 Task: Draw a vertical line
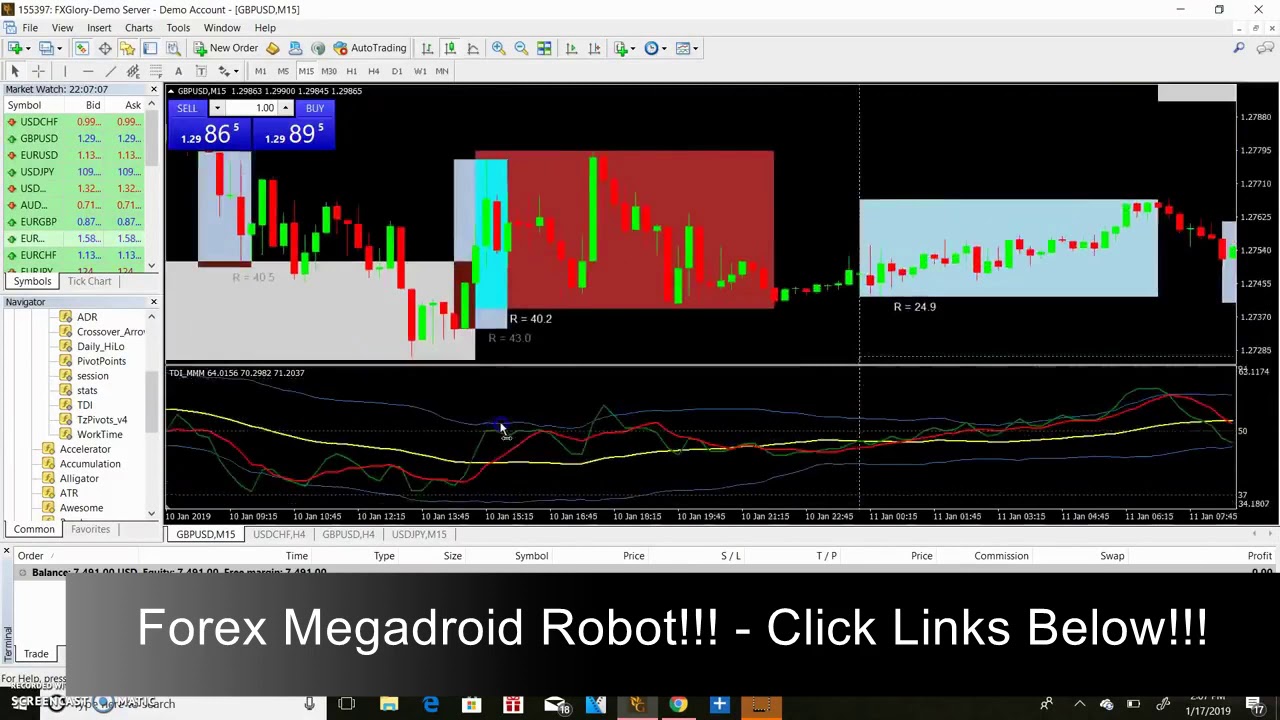[65, 71]
